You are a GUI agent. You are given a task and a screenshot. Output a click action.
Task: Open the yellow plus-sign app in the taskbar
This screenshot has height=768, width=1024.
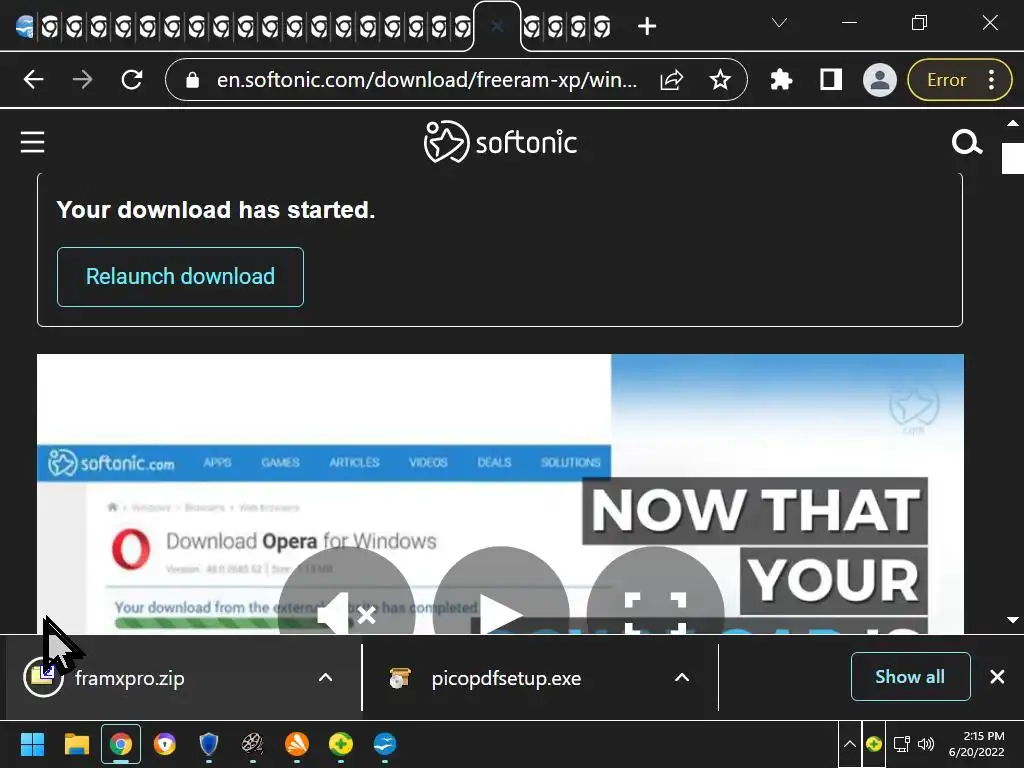[340, 744]
